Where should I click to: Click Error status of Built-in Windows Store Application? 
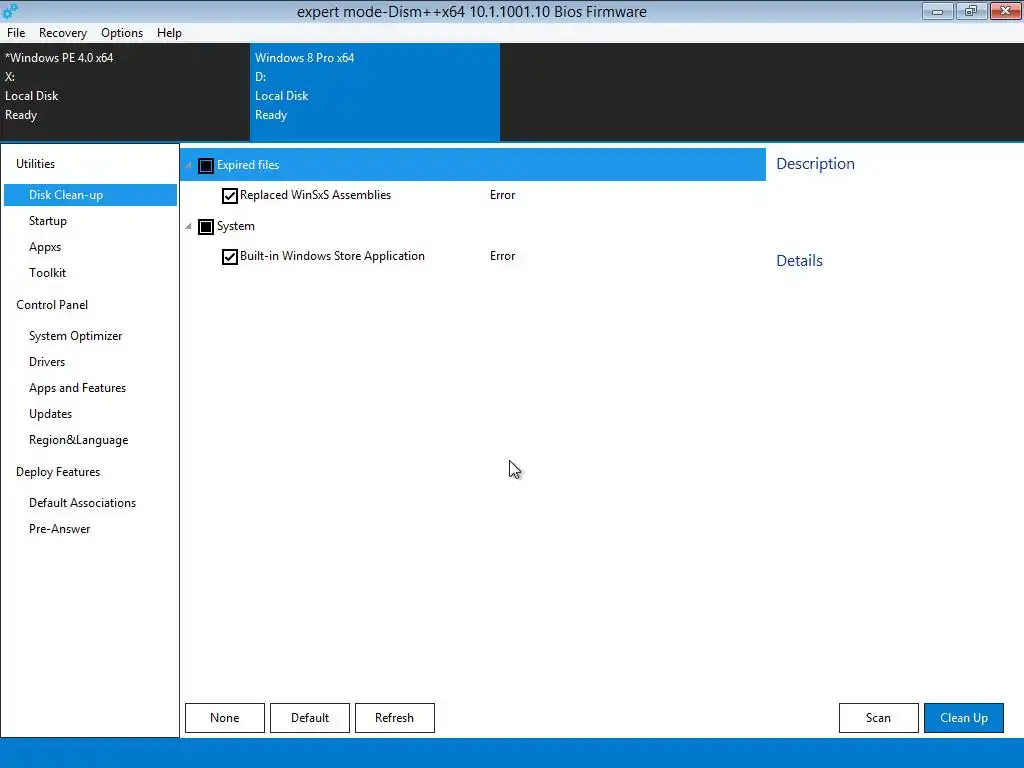[x=502, y=256]
